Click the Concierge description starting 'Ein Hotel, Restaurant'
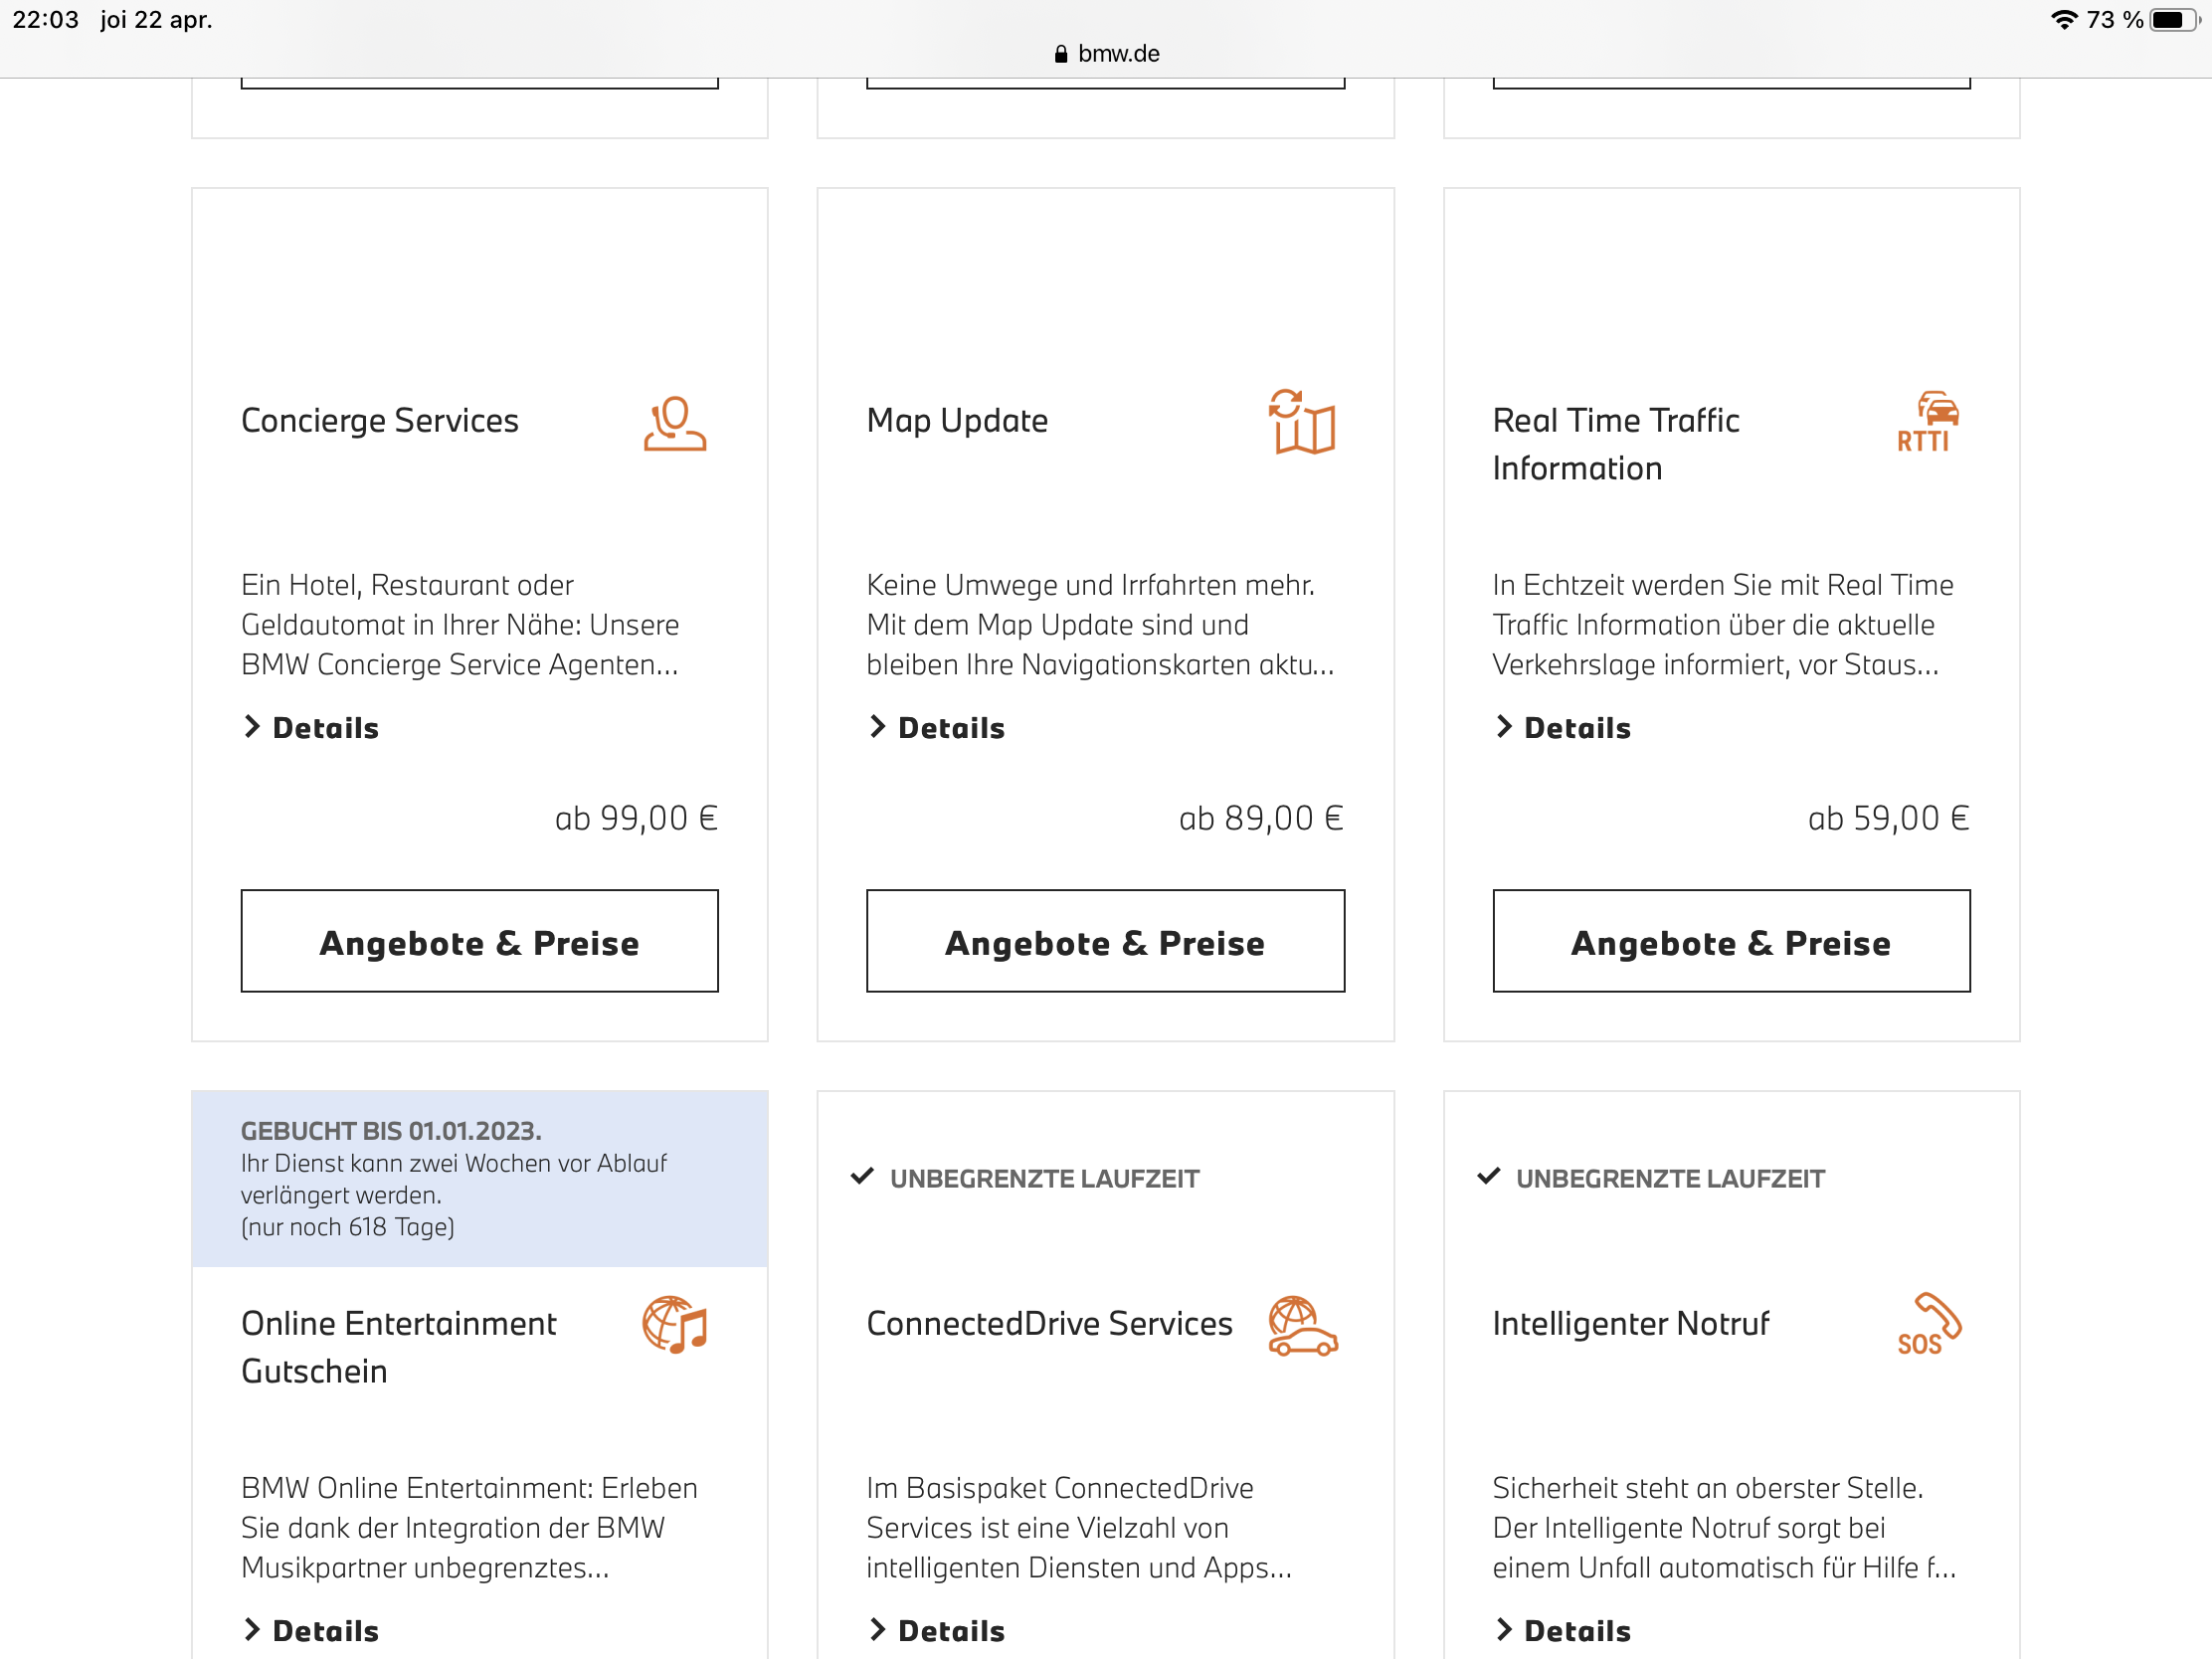The image size is (2212, 1659). (460, 625)
